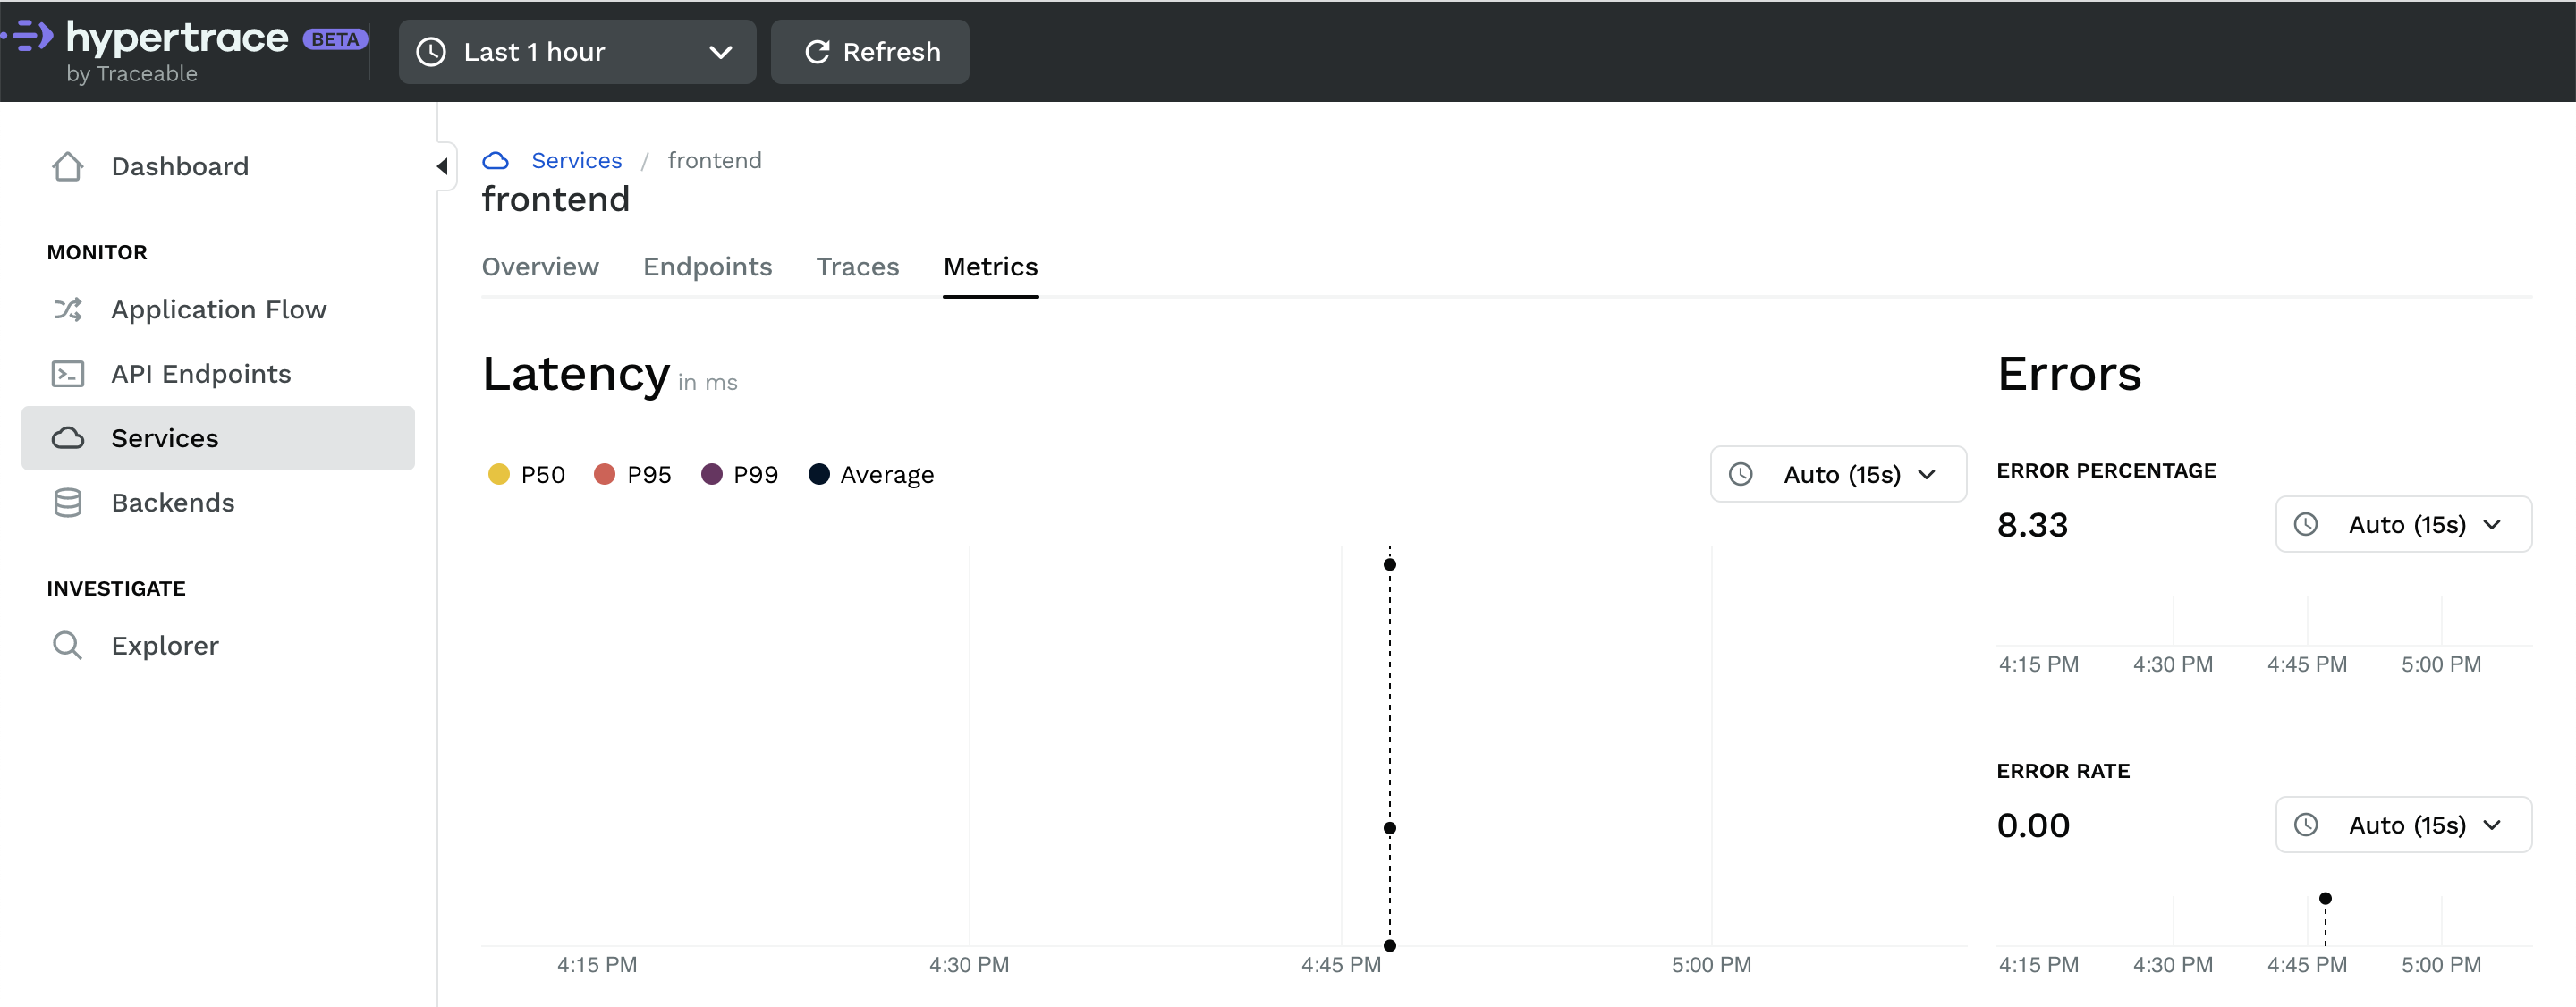The width and height of the screenshot is (2576, 1007).
Task: Open Error Percentage Auto (15s) interval dropdown
Action: pyautogui.click(x=2403, y=524)
